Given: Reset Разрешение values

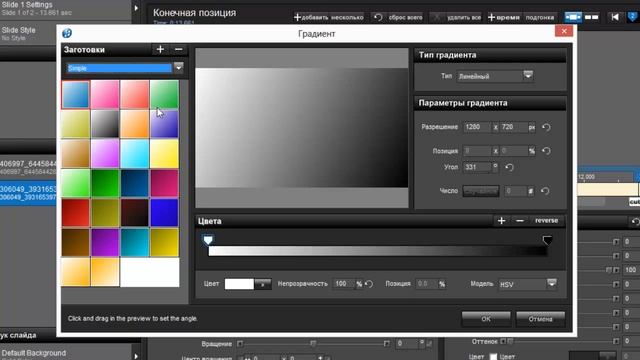Looking at the screenshot, I should (546, 127).
